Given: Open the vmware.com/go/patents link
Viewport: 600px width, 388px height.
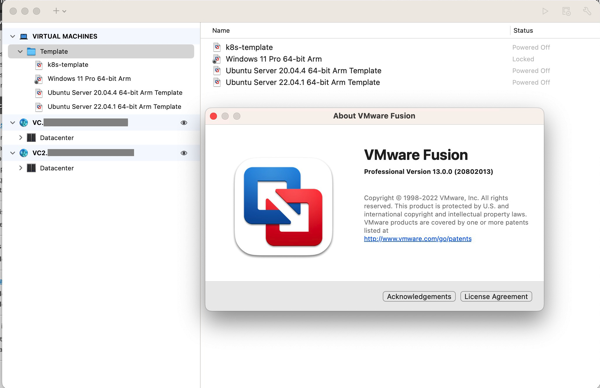Looking at the screenshot, I should pyautogui.click(x=417, y=239).
